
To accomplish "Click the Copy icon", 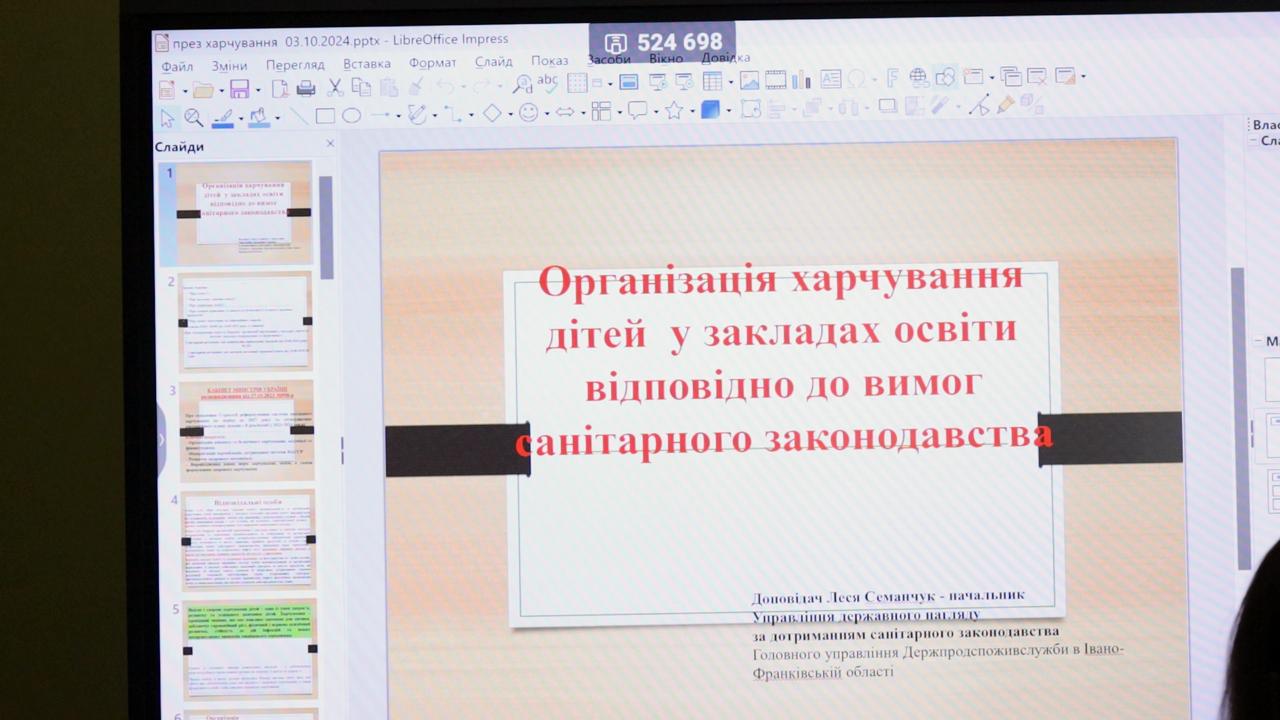I will pos(361,87).
